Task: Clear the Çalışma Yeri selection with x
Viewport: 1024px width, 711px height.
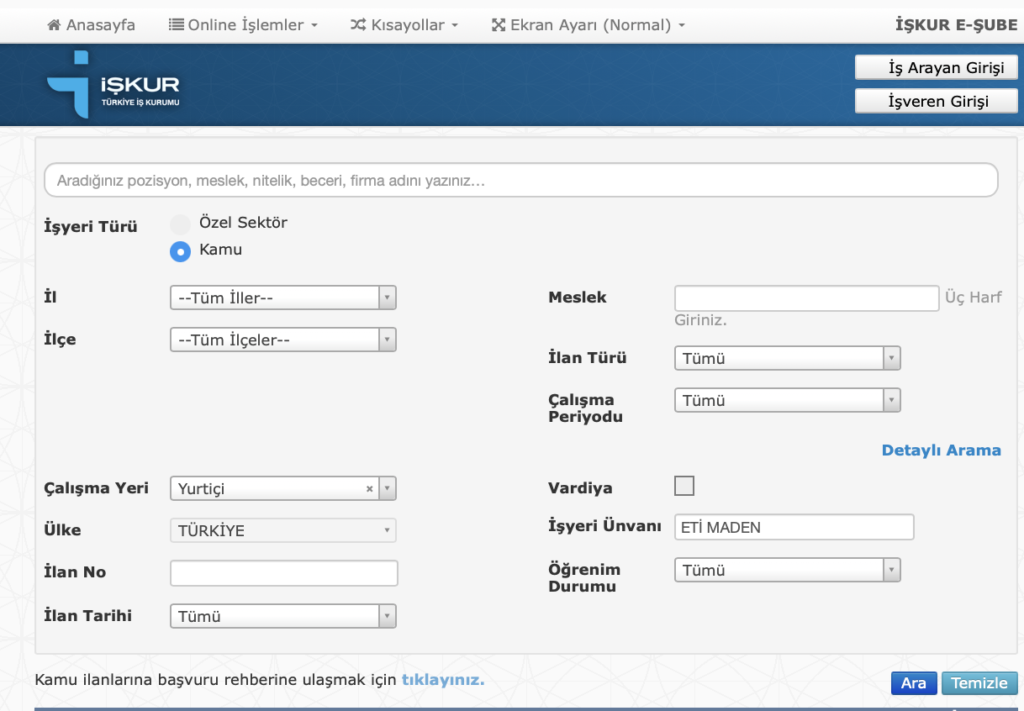Action: click(x=369, y=489)
